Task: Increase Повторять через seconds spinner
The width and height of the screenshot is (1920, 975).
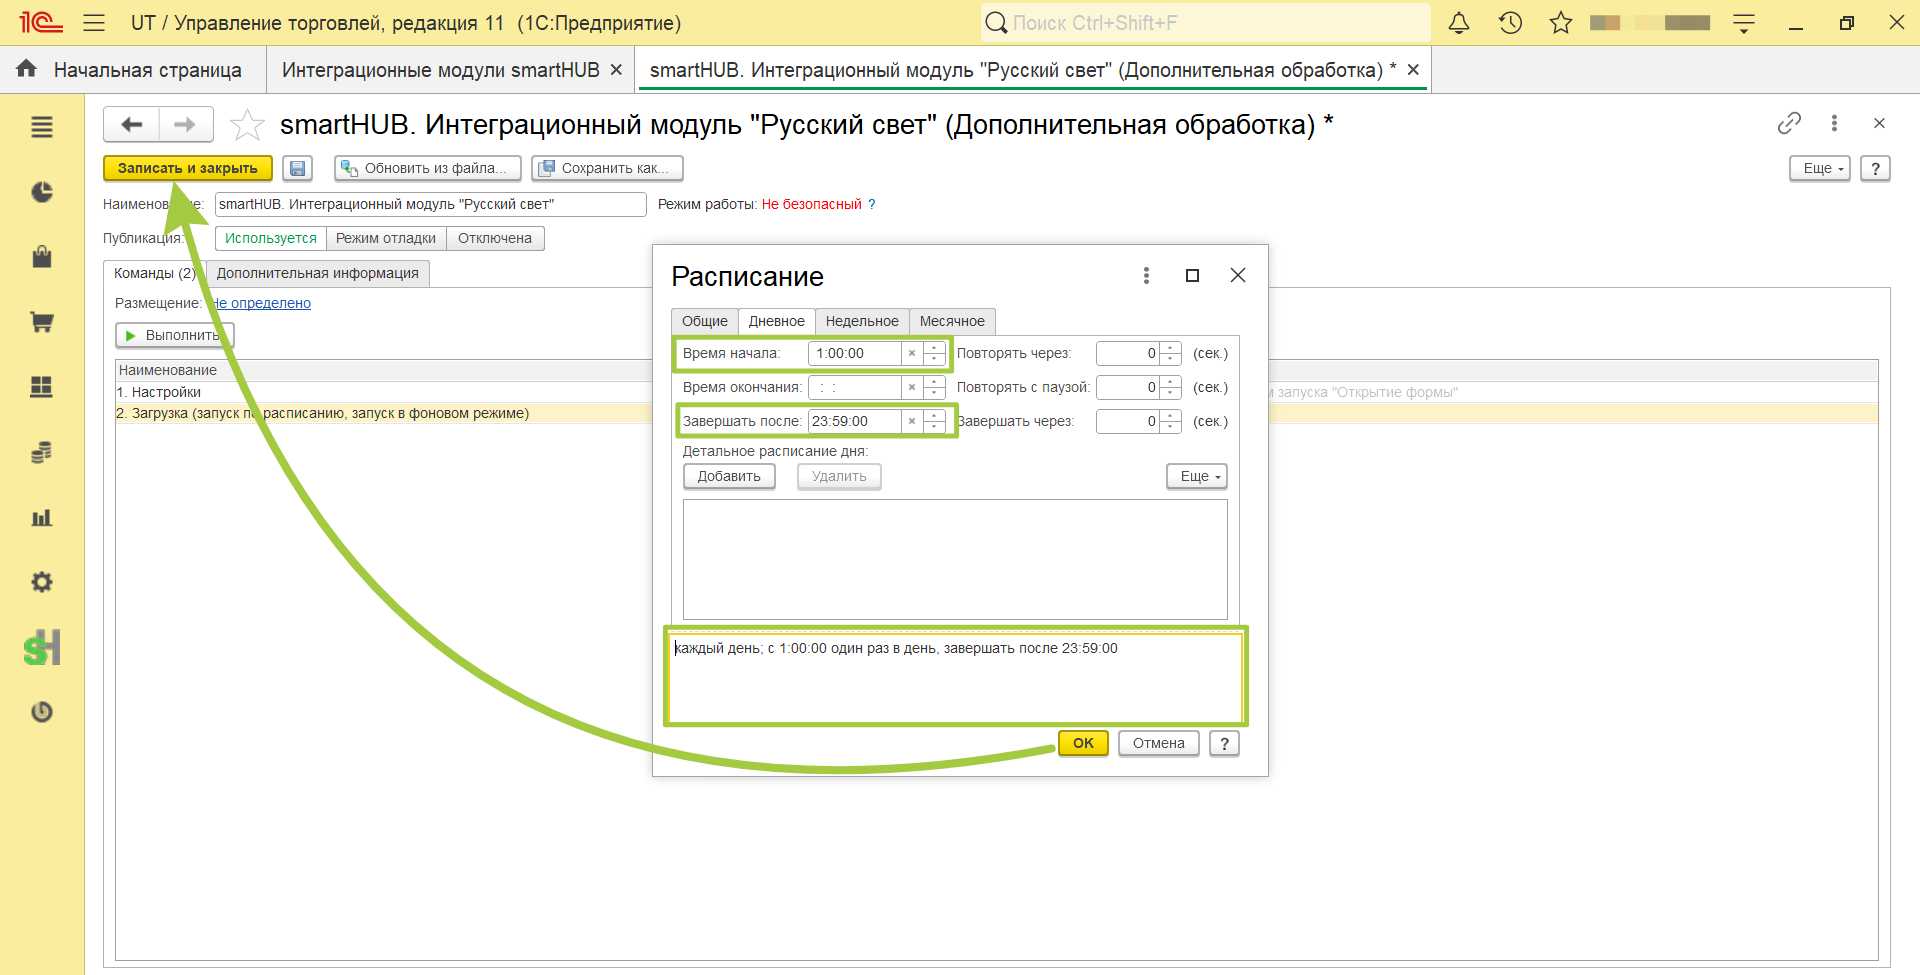Action: coord(1171,348)
